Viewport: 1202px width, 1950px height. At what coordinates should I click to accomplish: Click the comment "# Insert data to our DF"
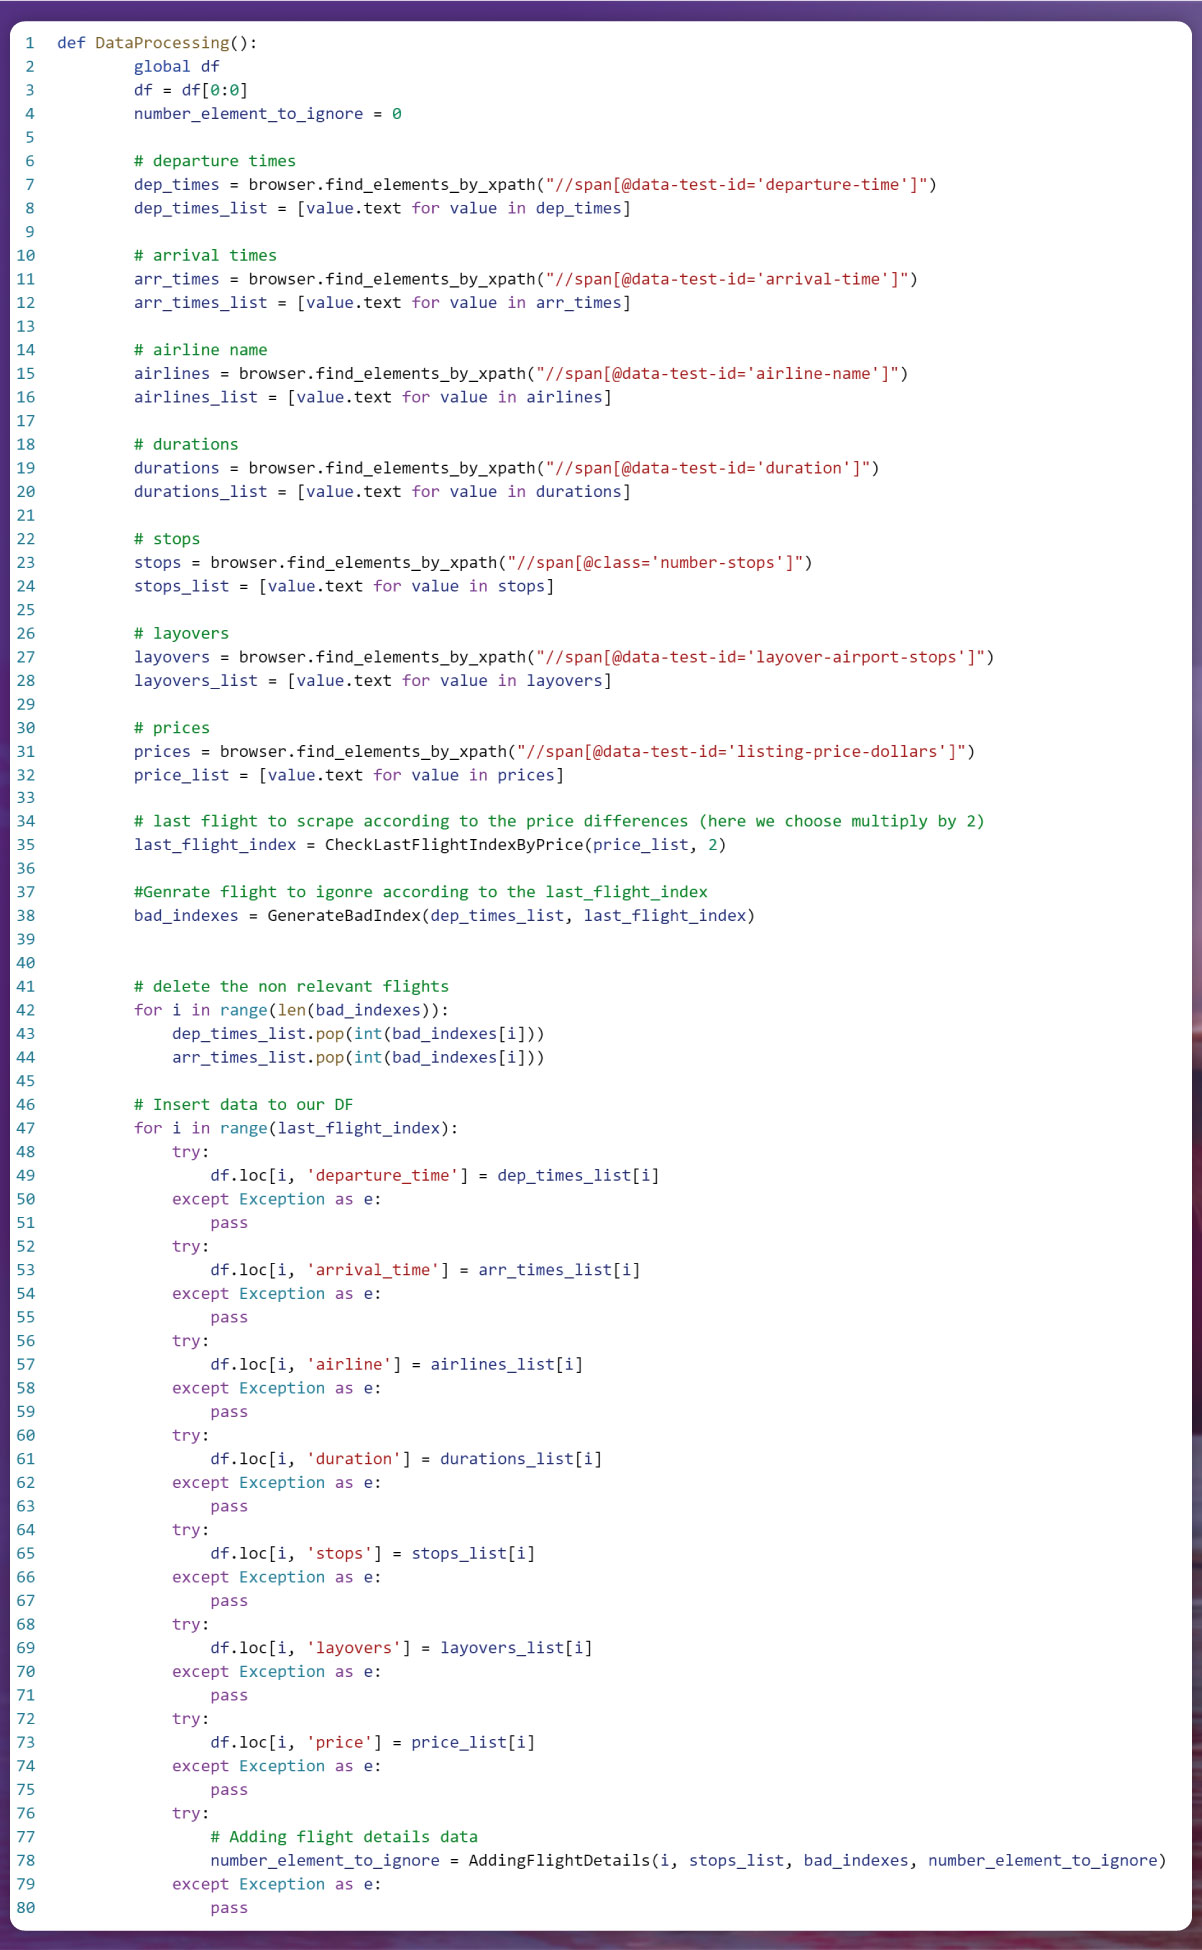pyautogui.click(x=244, y=1105)
